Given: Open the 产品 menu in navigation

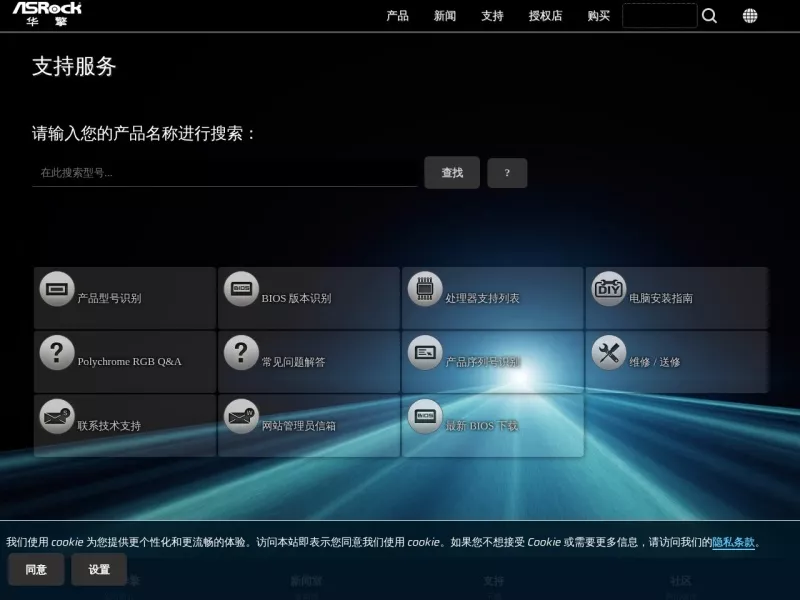Looking at the screenshot, I should [x=397, y=16].
